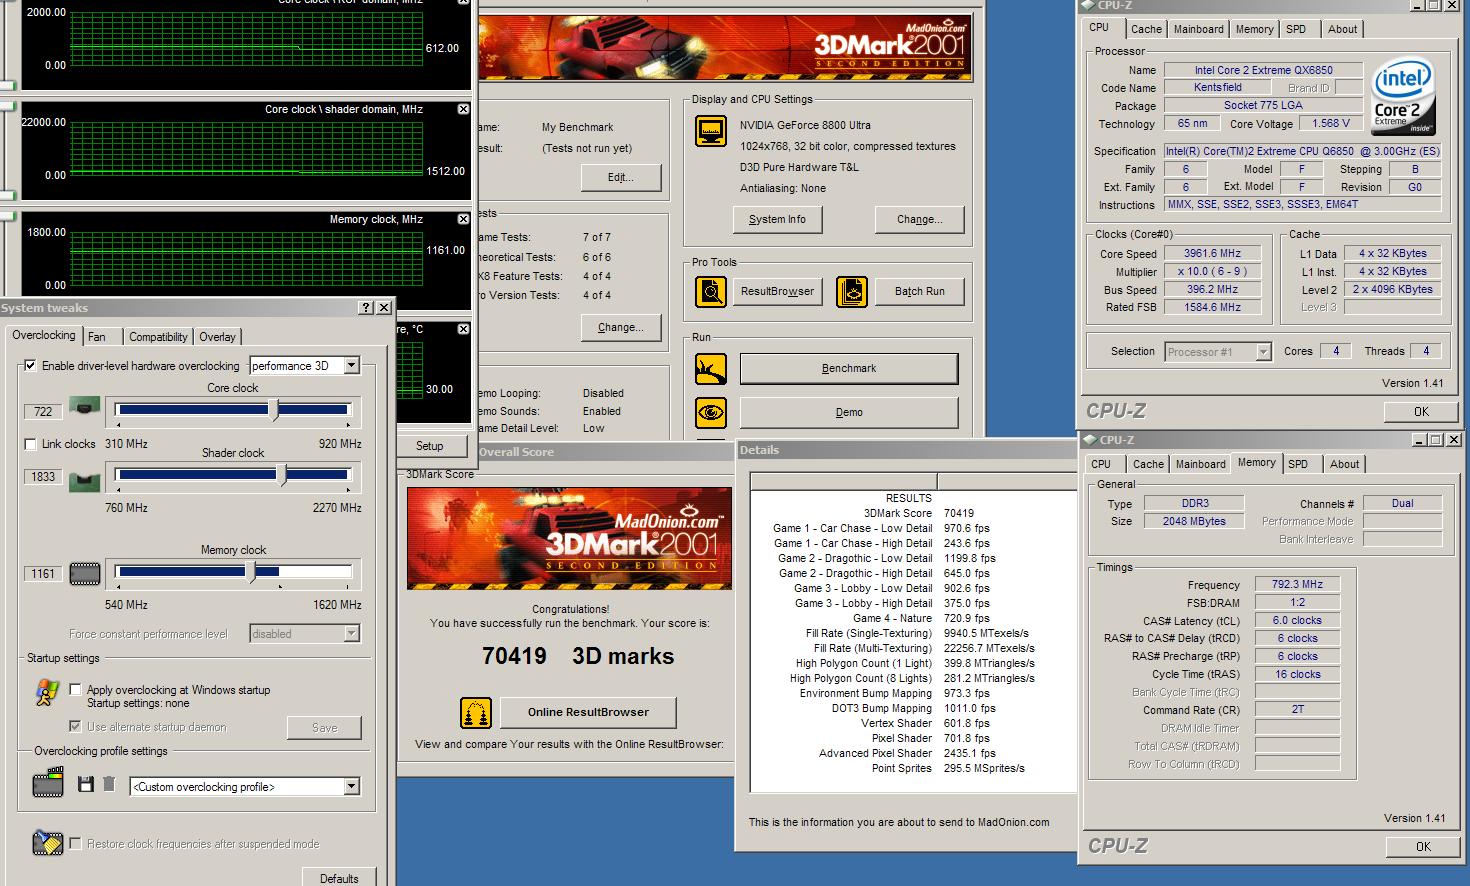
Task: Click the Intel Core 2 Extreme logo in CPU-Z
Action: pyautogui.click(x=1403, y=97)
